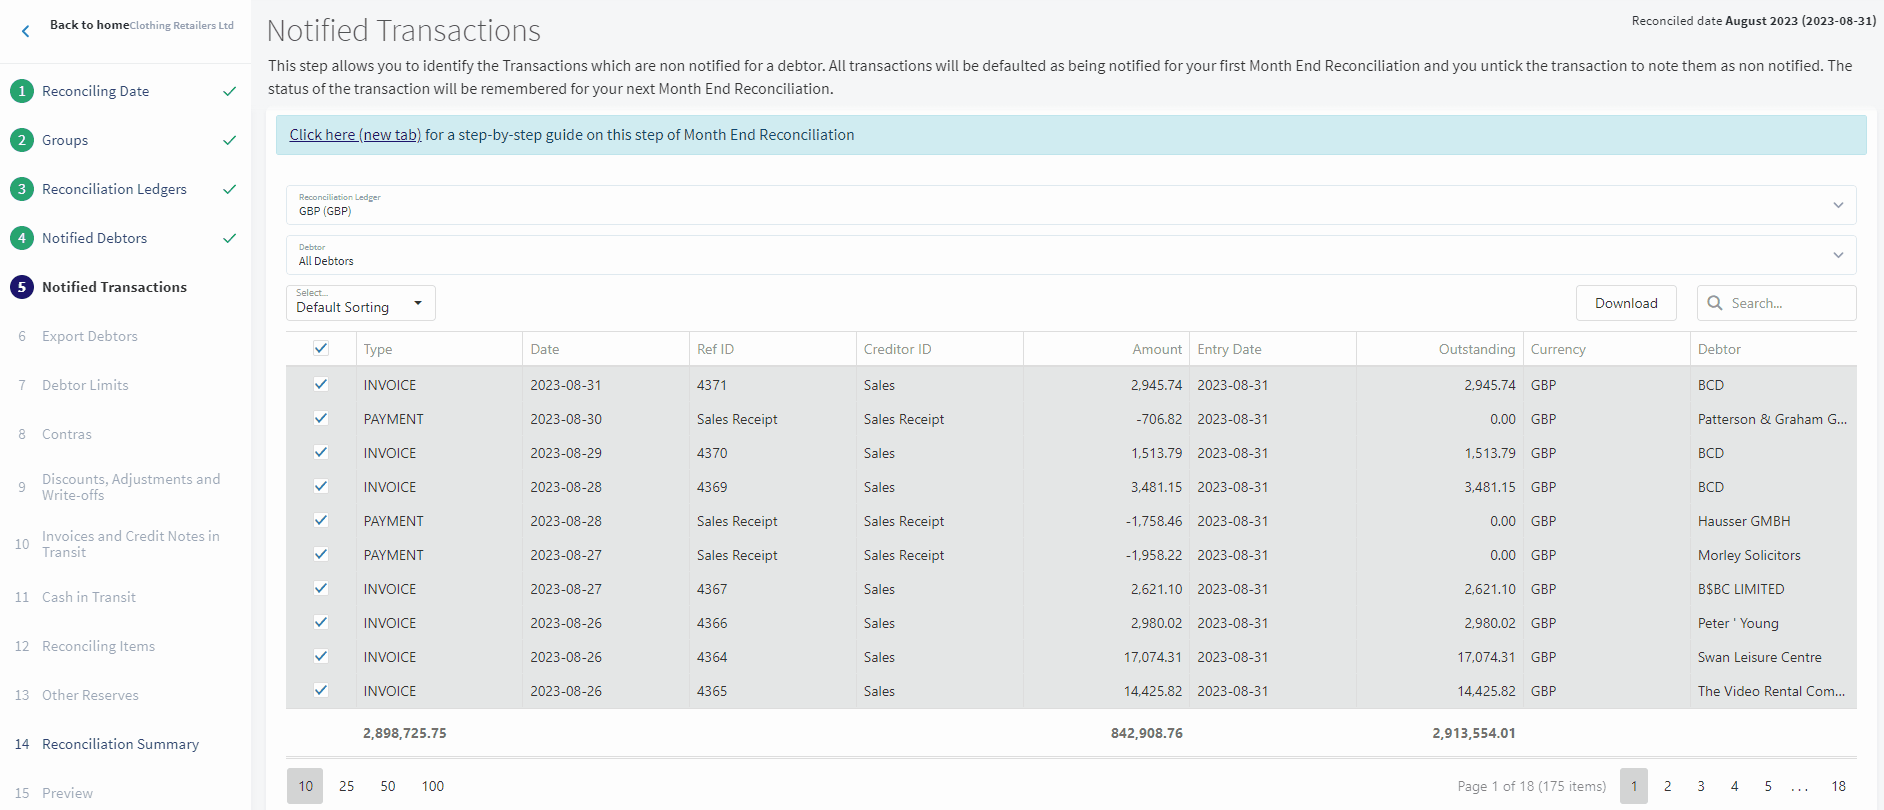This screenshot has height=810, width=1884.
Task: Untick the Hausser GMBH payment checkbox
Action: tap(321, 520)
